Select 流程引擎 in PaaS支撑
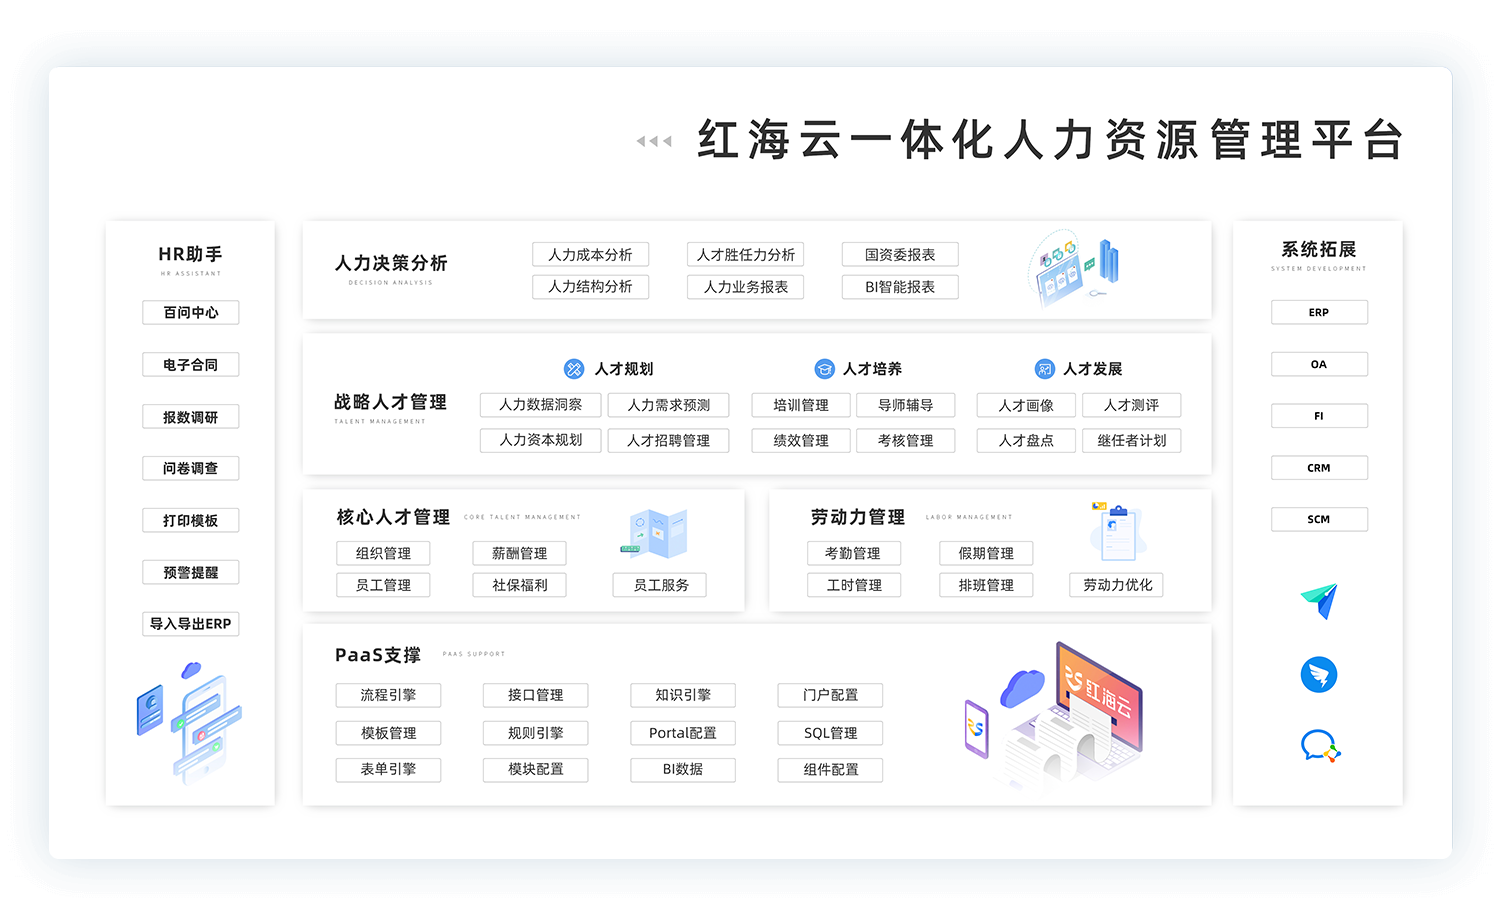The height and width of the screenshot is (900, 1500). 389,695
